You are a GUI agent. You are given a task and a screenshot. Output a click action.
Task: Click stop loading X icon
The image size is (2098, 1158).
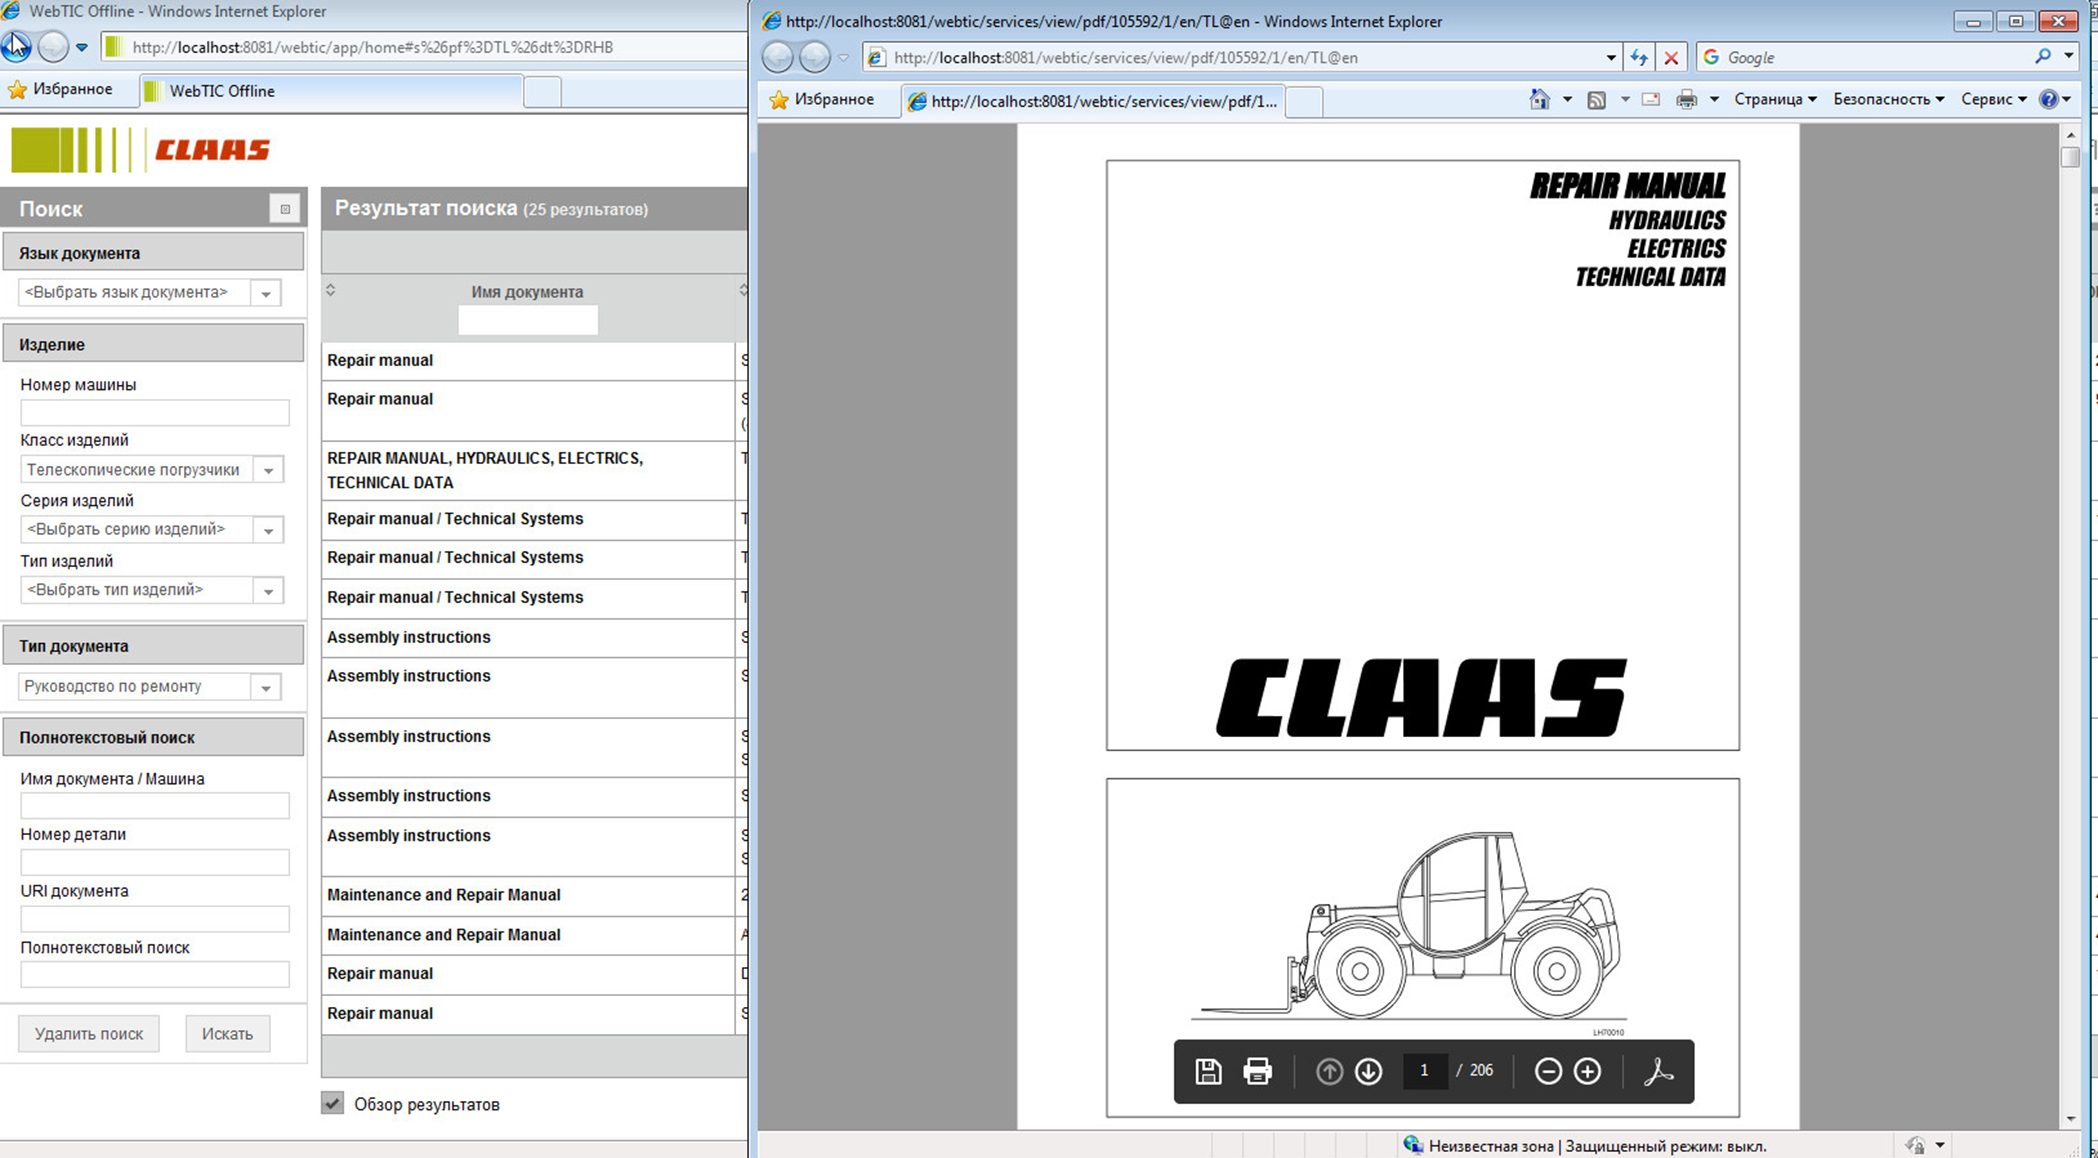tap(1670, 58)
